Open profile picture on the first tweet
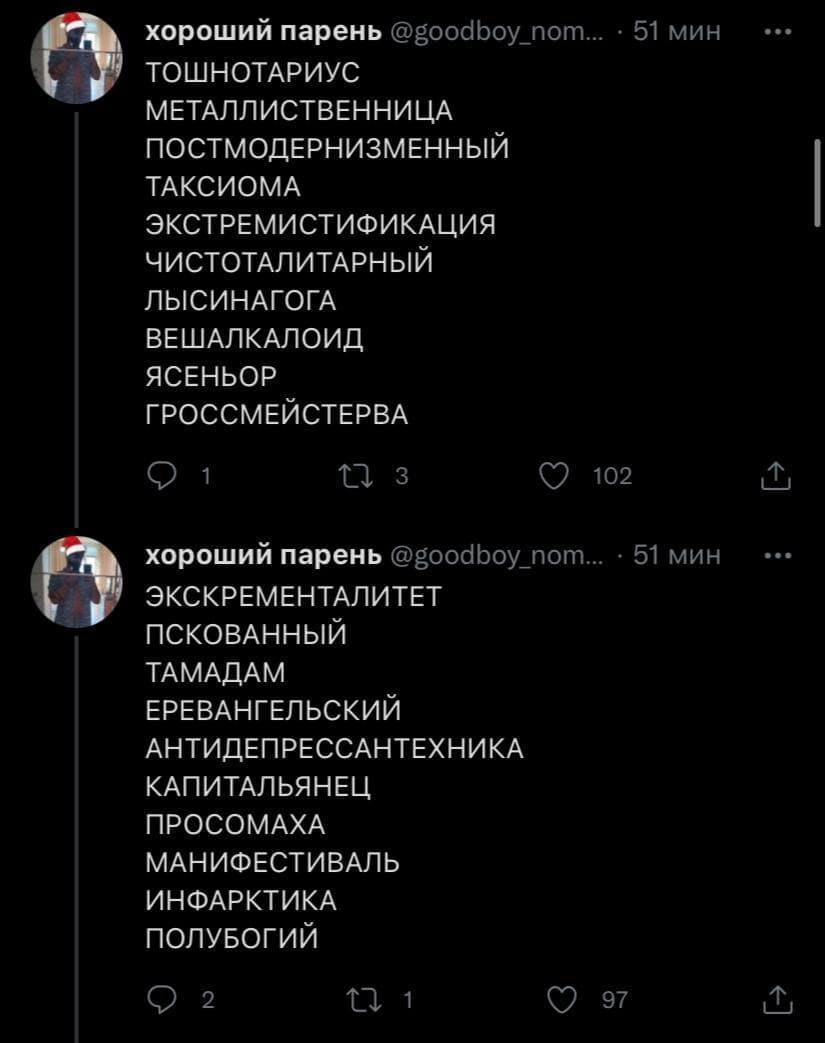The image size is (825, 1043). 76,58
